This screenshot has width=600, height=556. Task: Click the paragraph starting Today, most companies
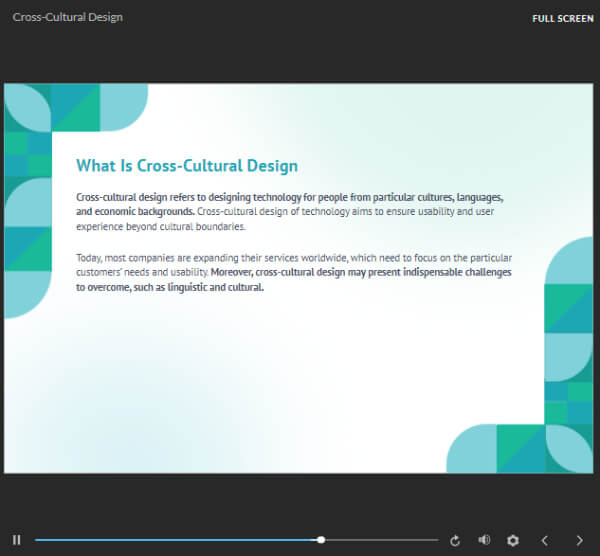coord(294,272)
